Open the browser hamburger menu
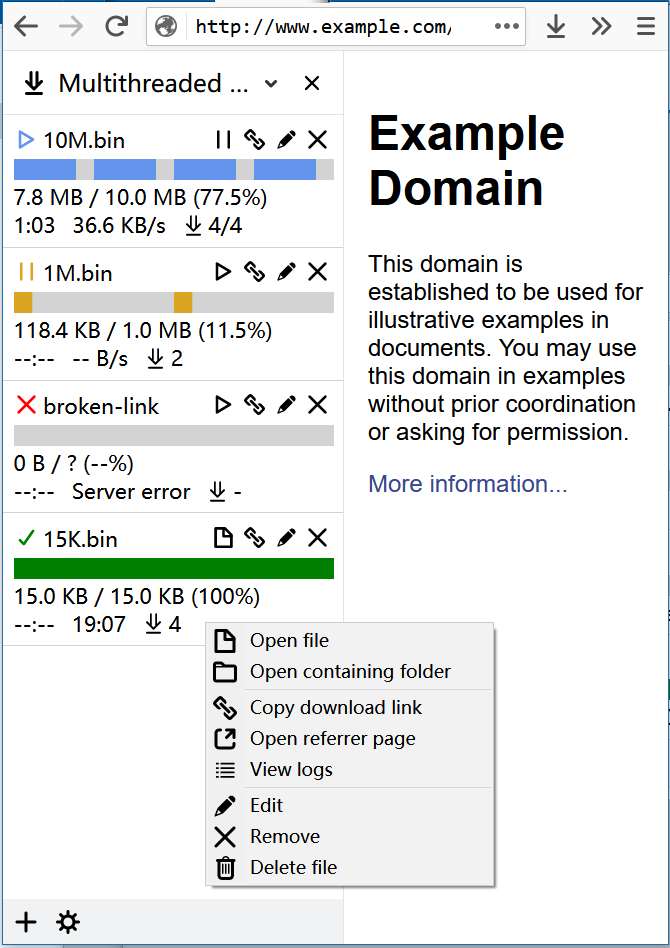Image resolution: width=670 pixels, height=948 pixels. coord(646,26)
